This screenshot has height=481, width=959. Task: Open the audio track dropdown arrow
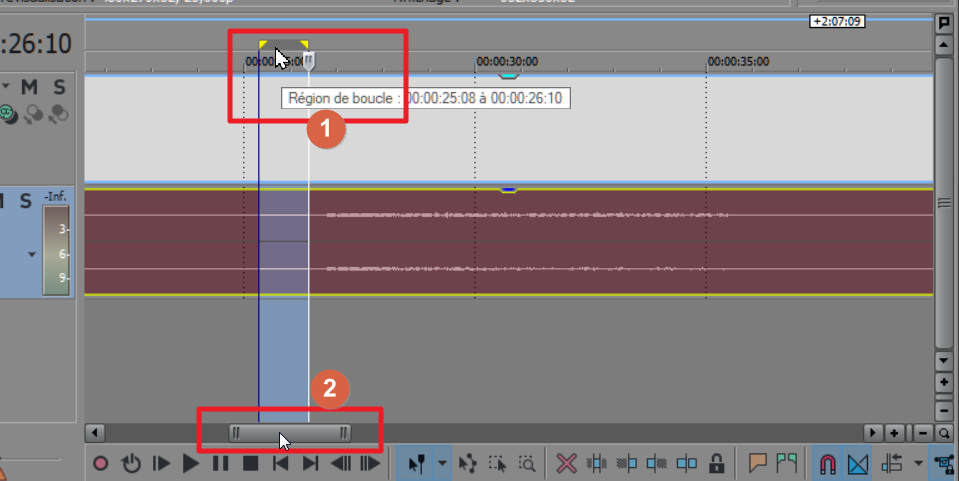click(32, 254)
